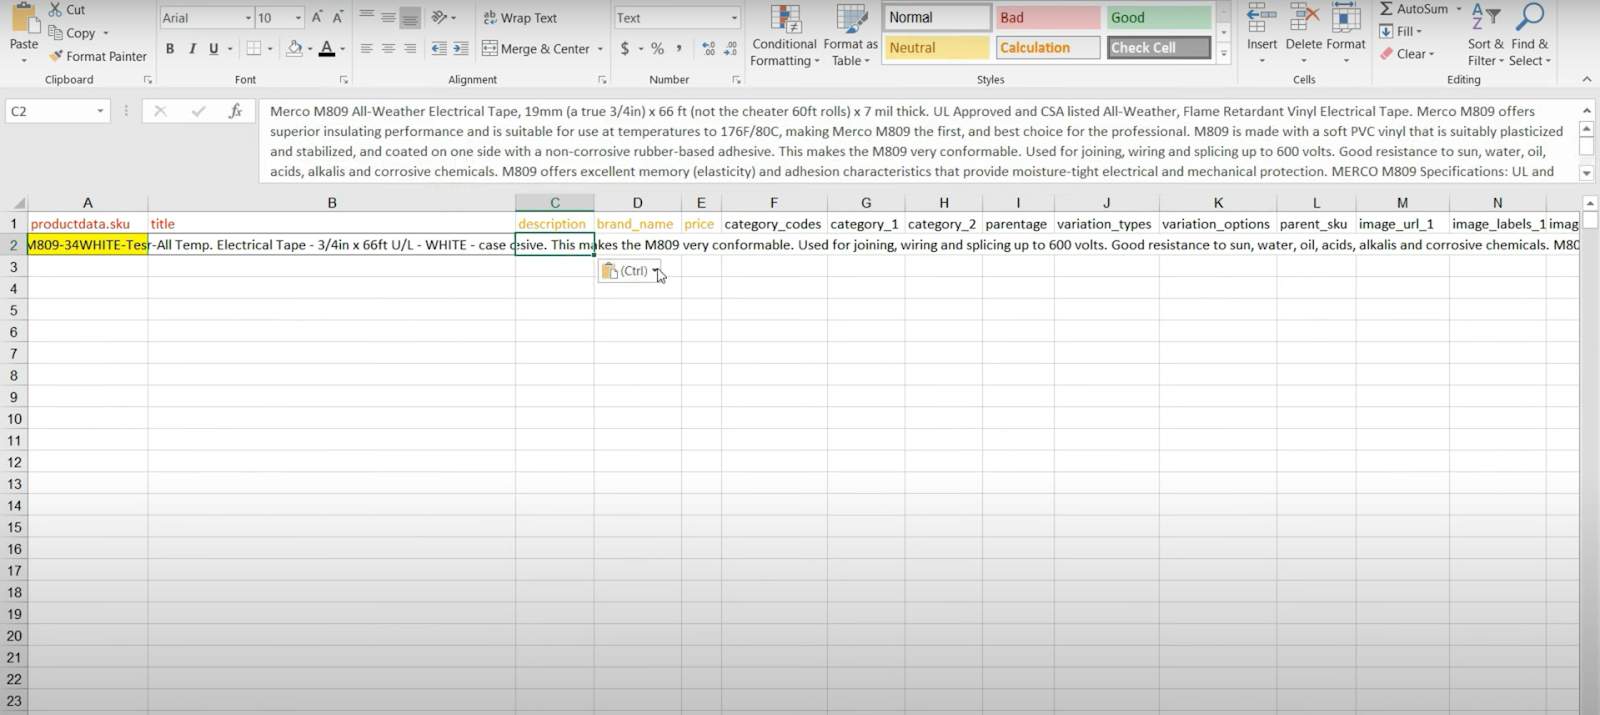The image size is (1600, 715).
Task: Apply Normal cell style
Action: 937,17
